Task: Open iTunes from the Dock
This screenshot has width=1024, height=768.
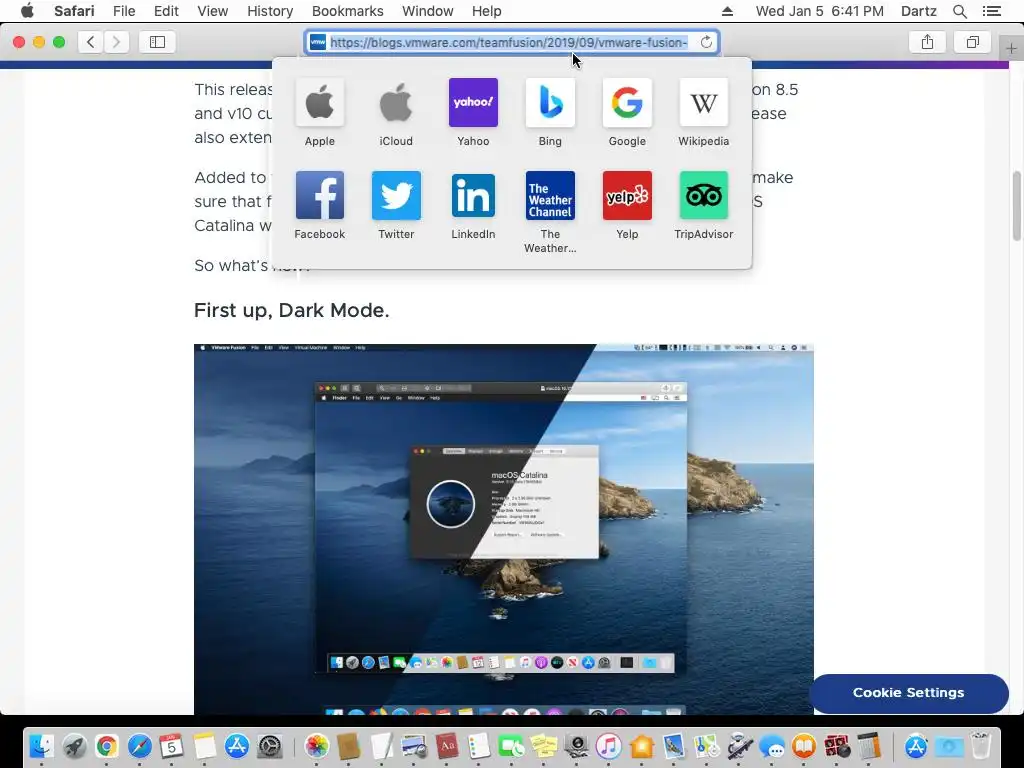Action: 609,746
